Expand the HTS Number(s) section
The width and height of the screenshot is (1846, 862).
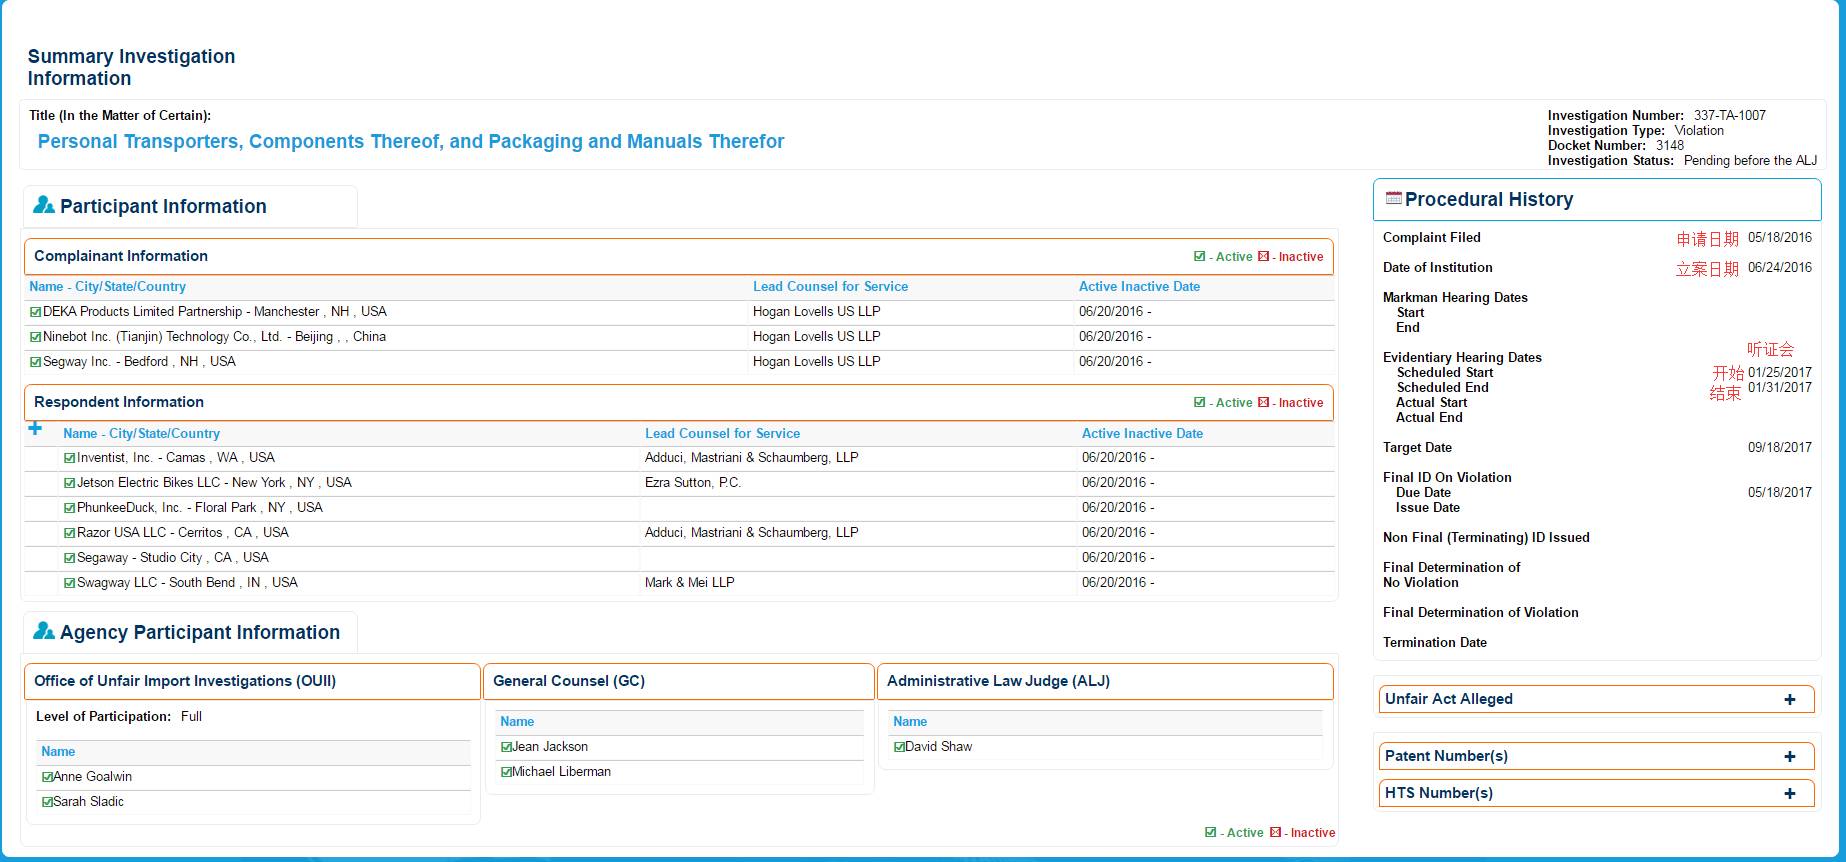click(1789, 794)
